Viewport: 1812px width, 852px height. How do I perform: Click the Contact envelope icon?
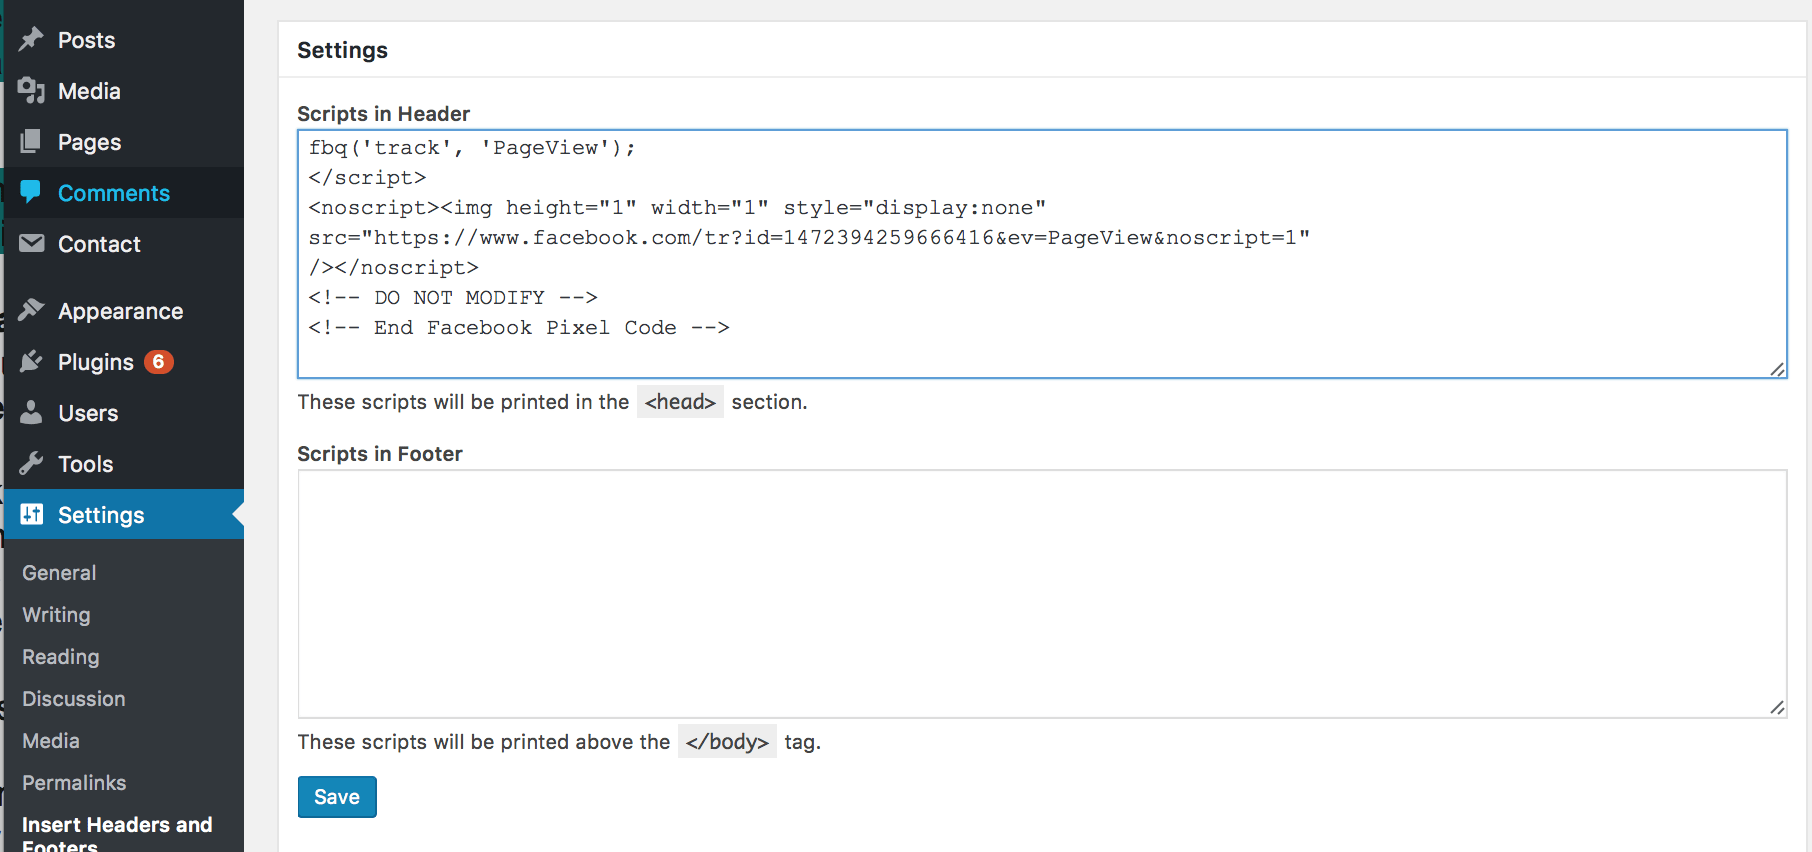click(31, 243)
